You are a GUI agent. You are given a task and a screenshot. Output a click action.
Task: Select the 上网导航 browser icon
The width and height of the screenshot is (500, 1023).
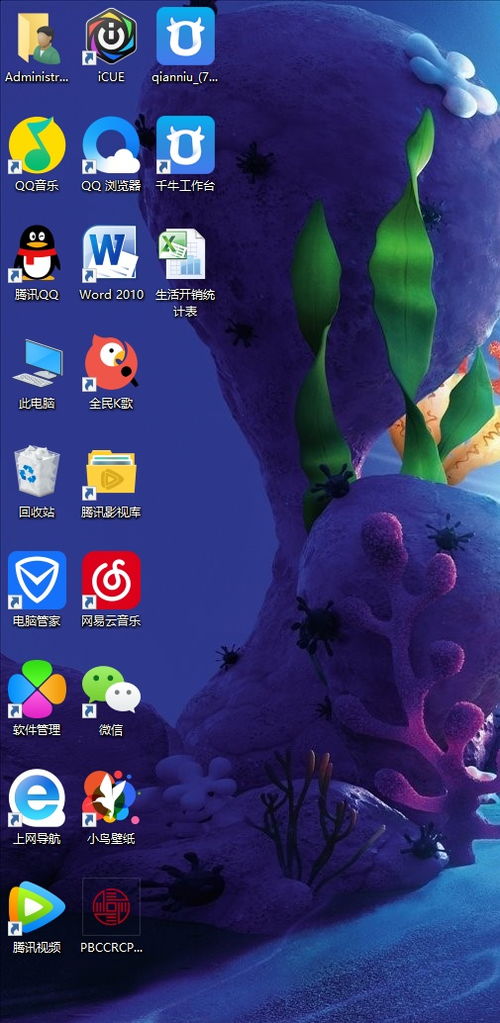(x=37, y=797)
